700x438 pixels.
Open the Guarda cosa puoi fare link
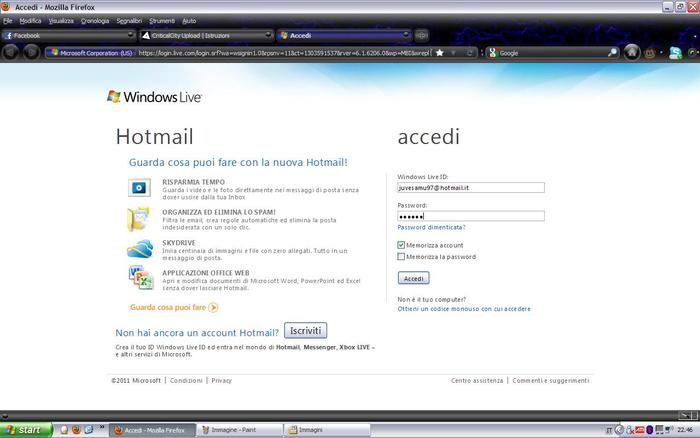tap(168, 307)
